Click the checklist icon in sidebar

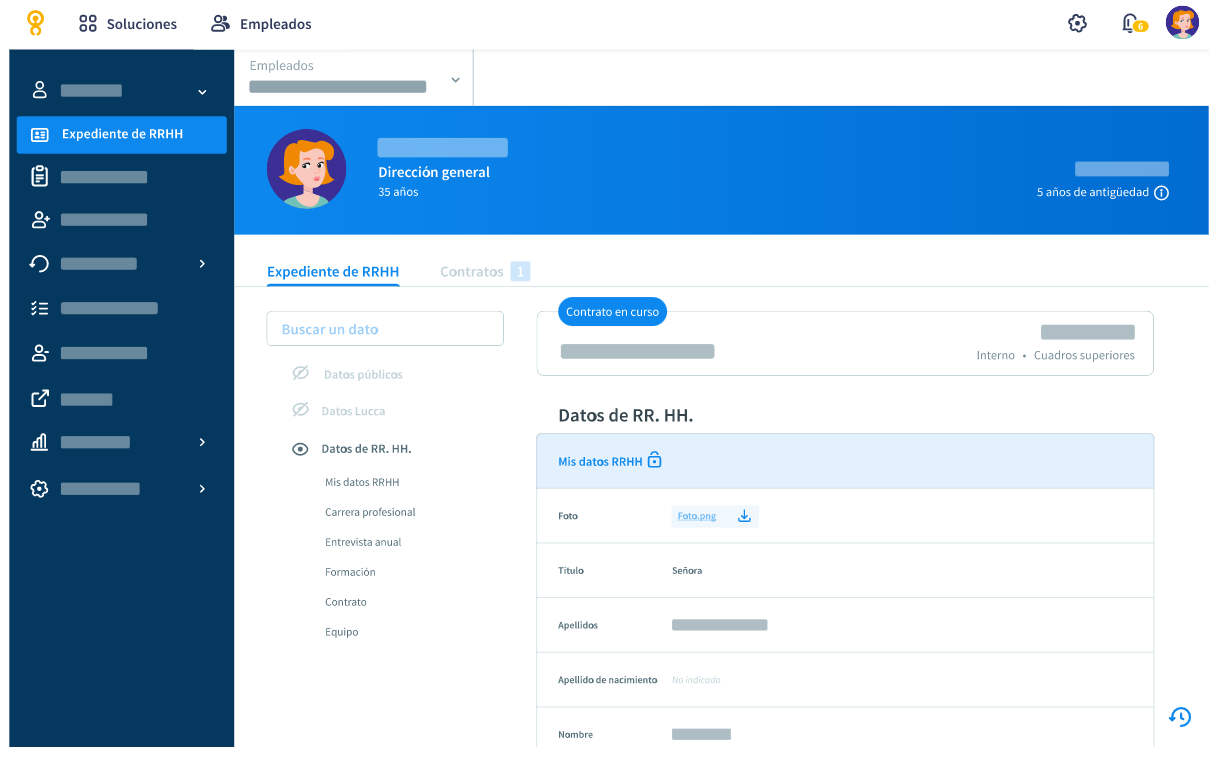(x=40, y=308)
